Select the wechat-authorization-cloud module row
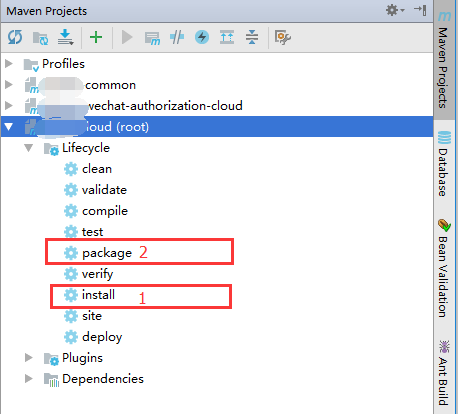This screenshot has height=414, width=458. (217, 106)
